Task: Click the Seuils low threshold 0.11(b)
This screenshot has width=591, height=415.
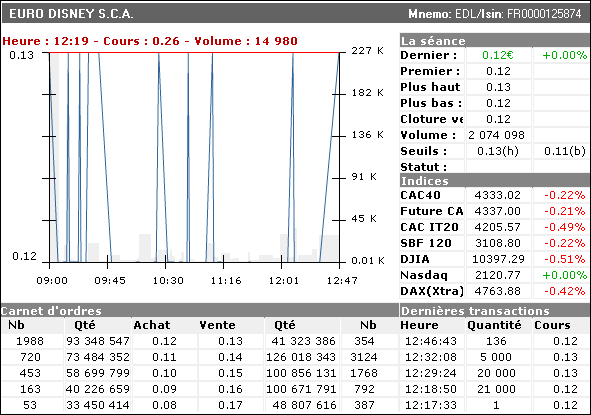Action: [x=565, y=151]
